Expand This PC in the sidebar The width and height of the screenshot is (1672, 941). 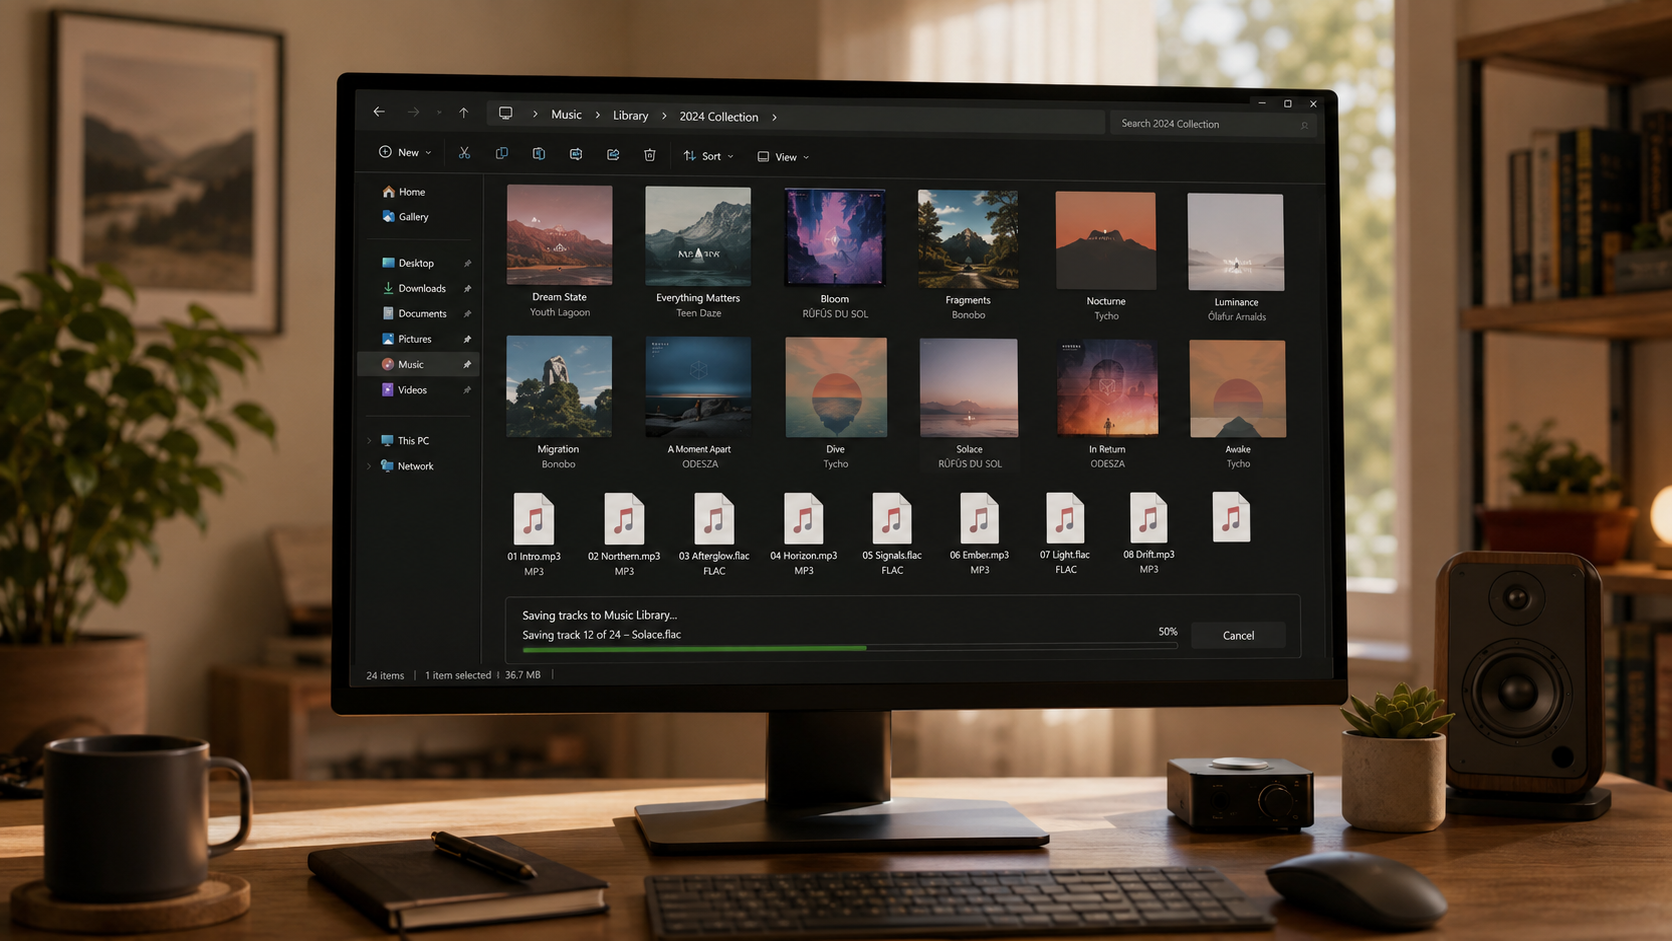click(369, 441)
